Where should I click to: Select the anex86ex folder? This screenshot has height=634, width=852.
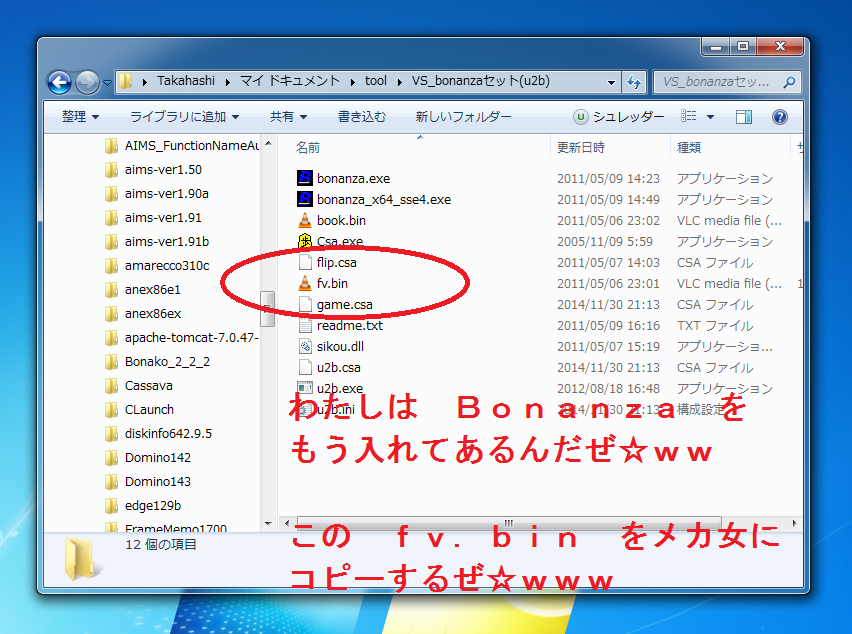pyautogui.click(x=153, y=313)
